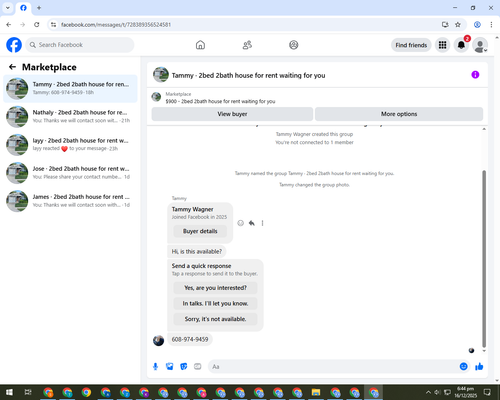Image resolution: width=500 pixels, height=400 pixels.
Task: Go back using the Marketplace arrow
Action: 12,67
